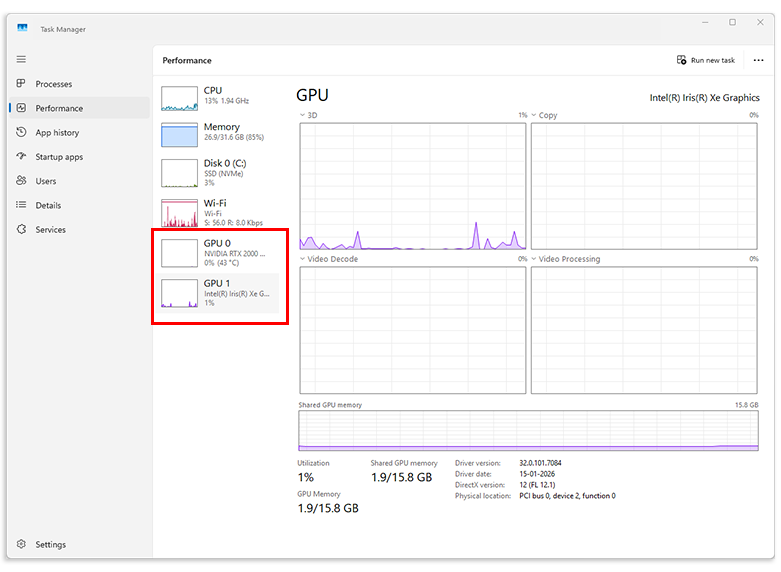Click inside the Copy usage graph
The height and width of the screenshot is (572, 781).
pyautogui.click(x=644, y=186)
